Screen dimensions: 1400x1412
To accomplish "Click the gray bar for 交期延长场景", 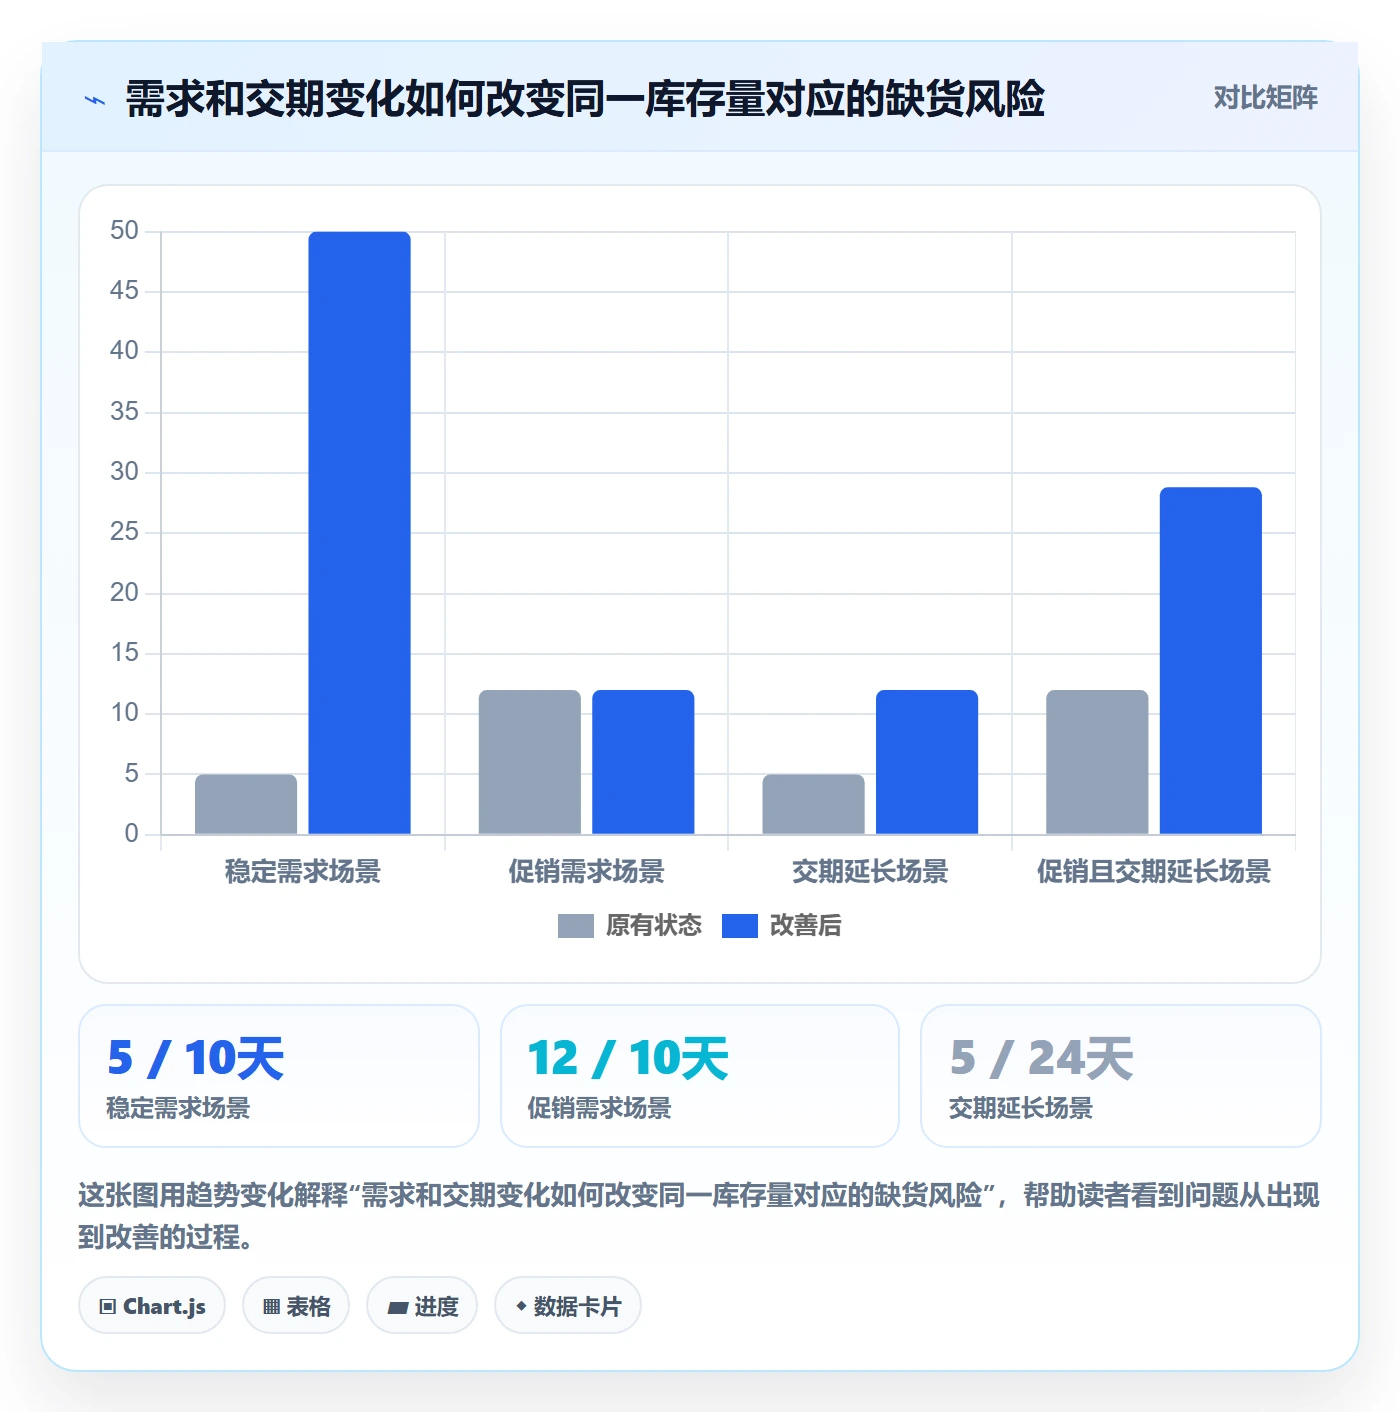I will click(x=813, y=804).
